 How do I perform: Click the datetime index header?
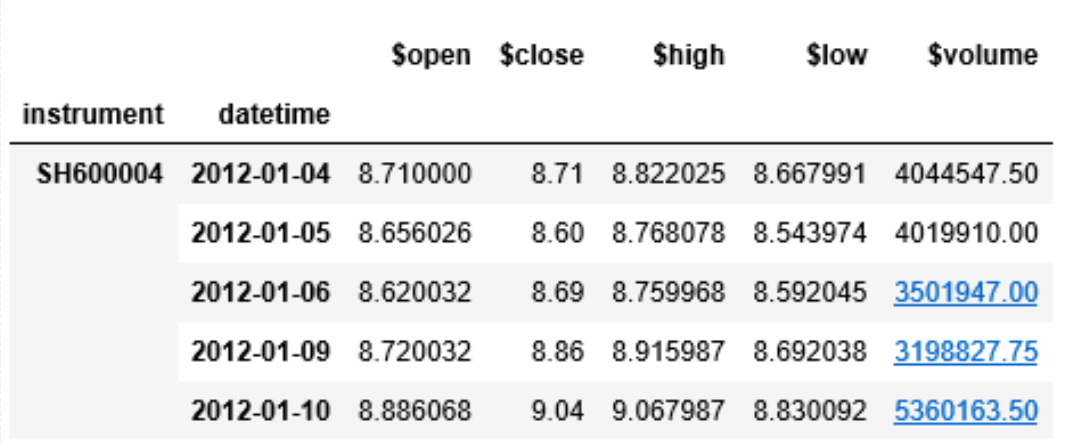274,114
